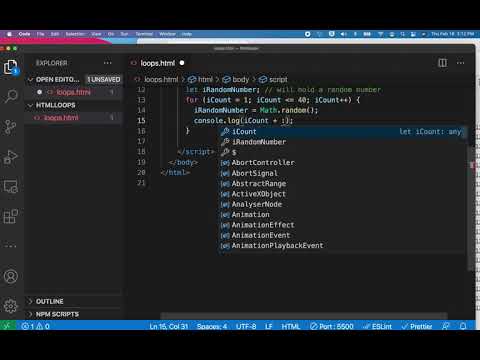Choose ActiveXObject from suggestions
480x360 pixels.
[342, 194]
